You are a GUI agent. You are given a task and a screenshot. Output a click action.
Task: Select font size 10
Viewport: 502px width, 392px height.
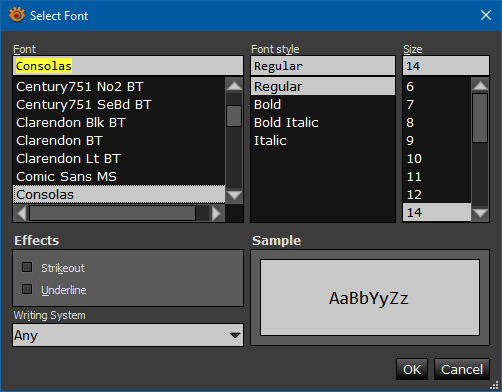click(437, 159)
